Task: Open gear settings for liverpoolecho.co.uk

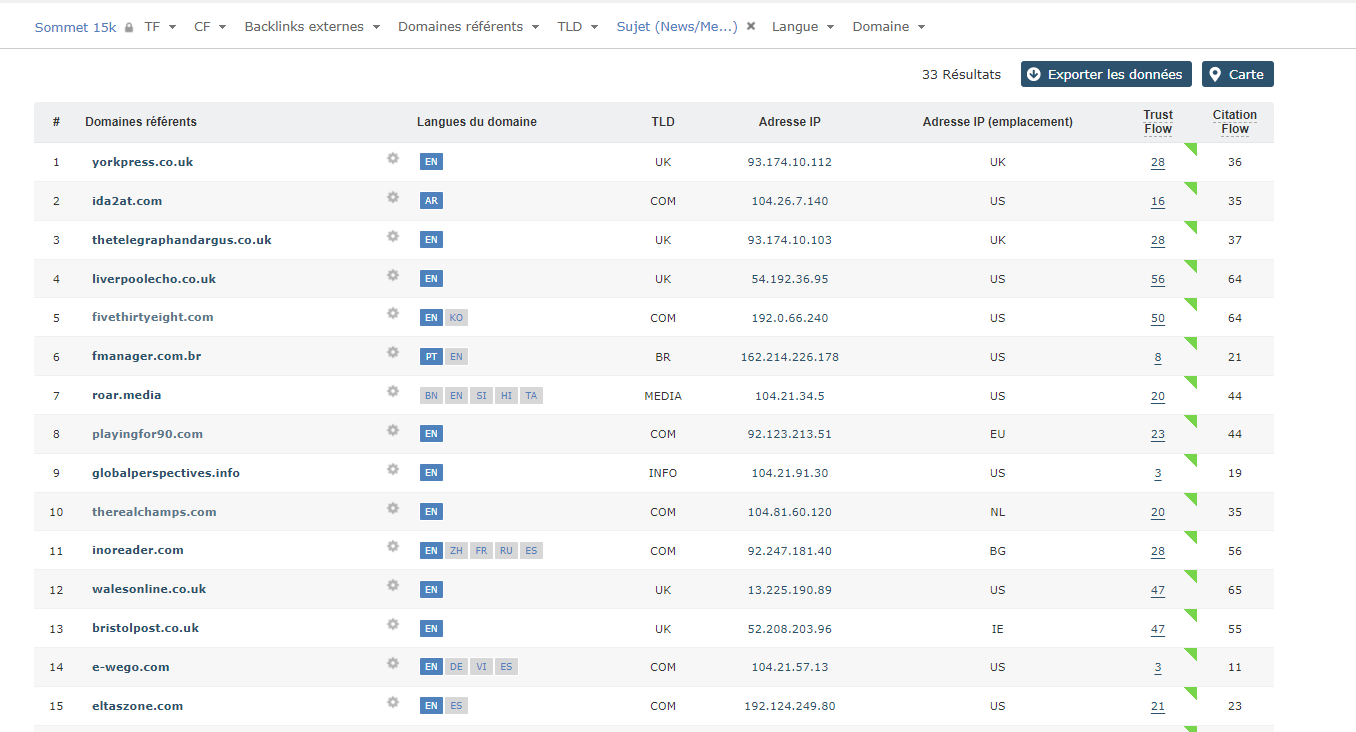Action: [393, 275]
